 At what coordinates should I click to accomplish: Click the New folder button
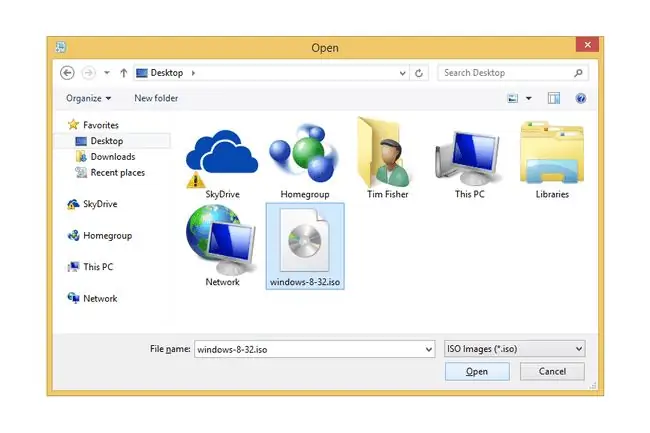(x=156, y=98)
